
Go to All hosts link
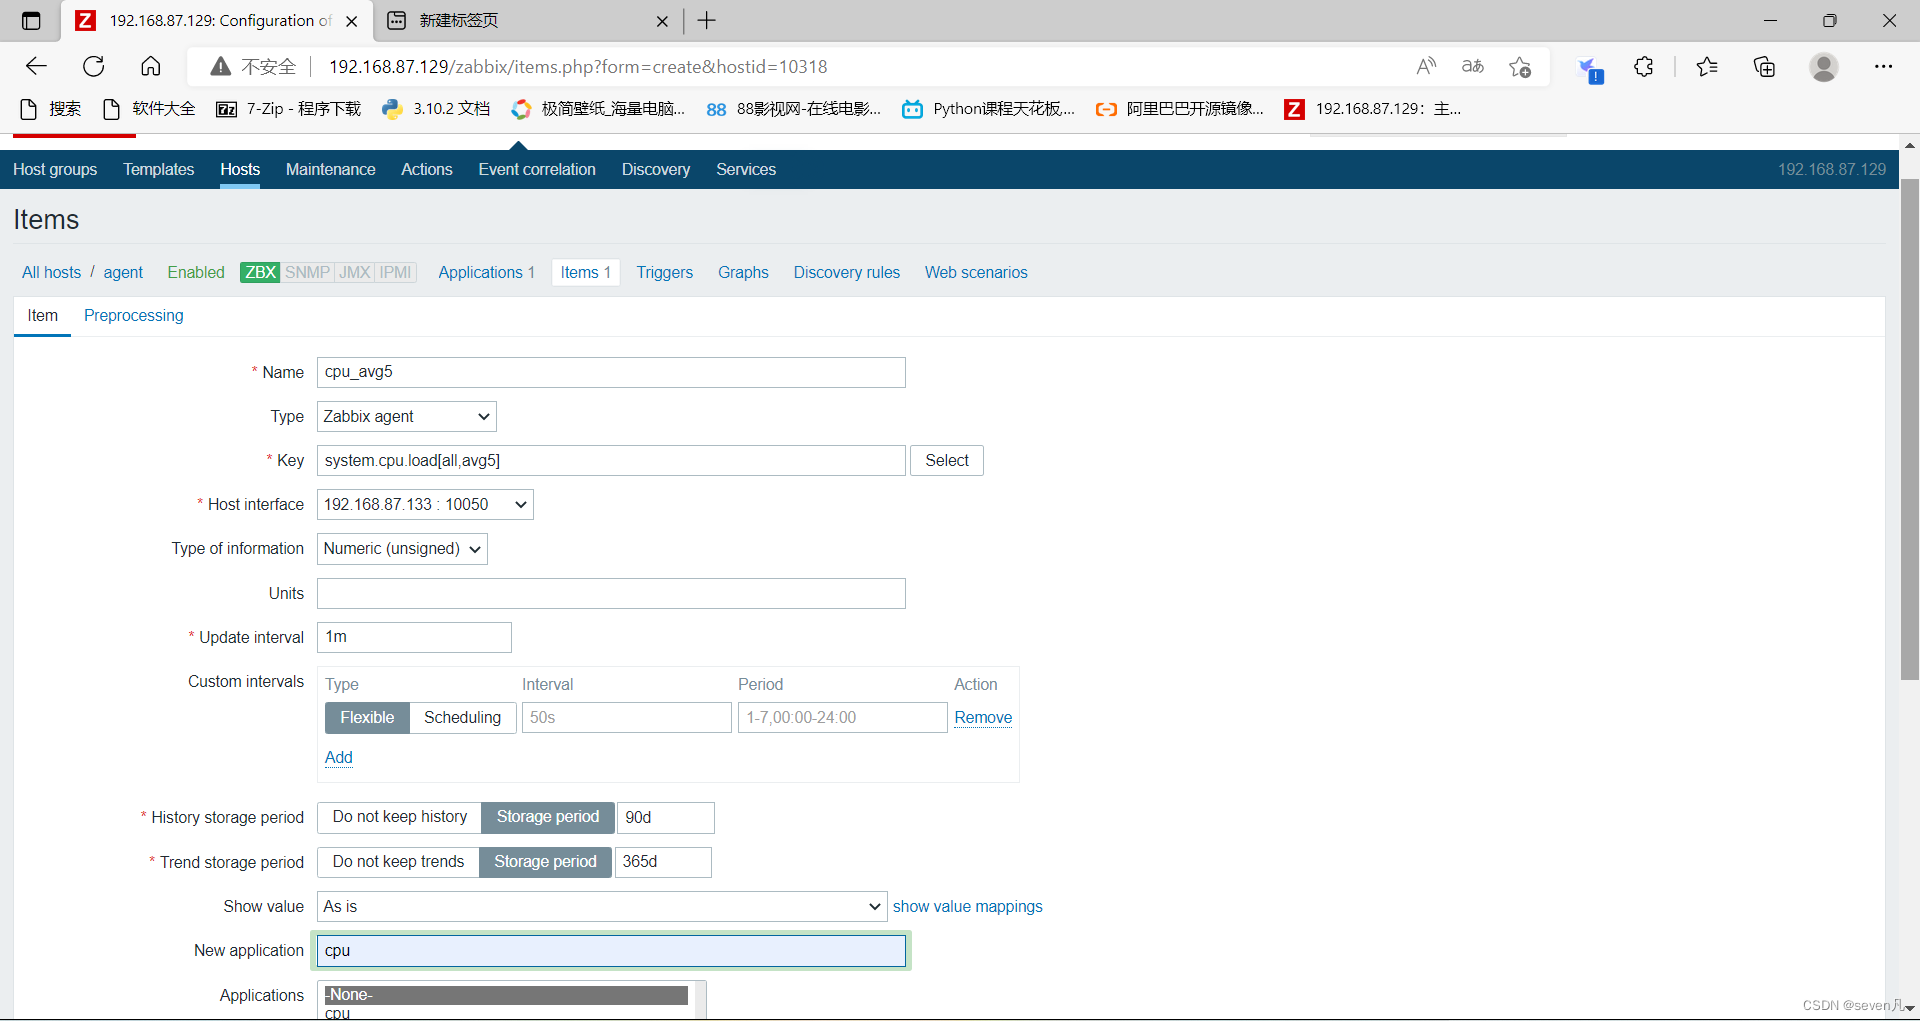[52, 273]
